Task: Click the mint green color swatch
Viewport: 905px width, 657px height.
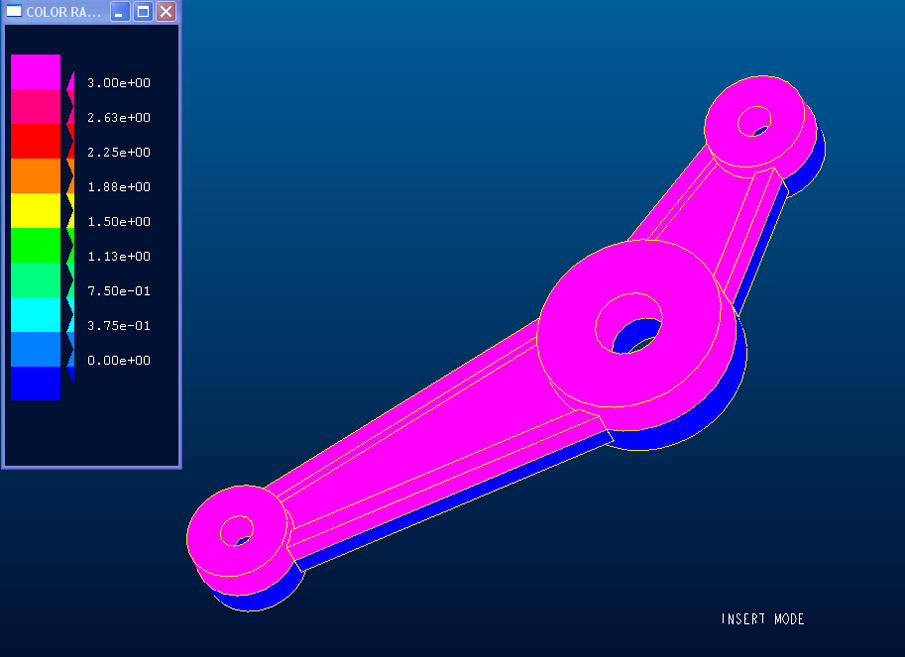Action: click(x=36, y=280)
